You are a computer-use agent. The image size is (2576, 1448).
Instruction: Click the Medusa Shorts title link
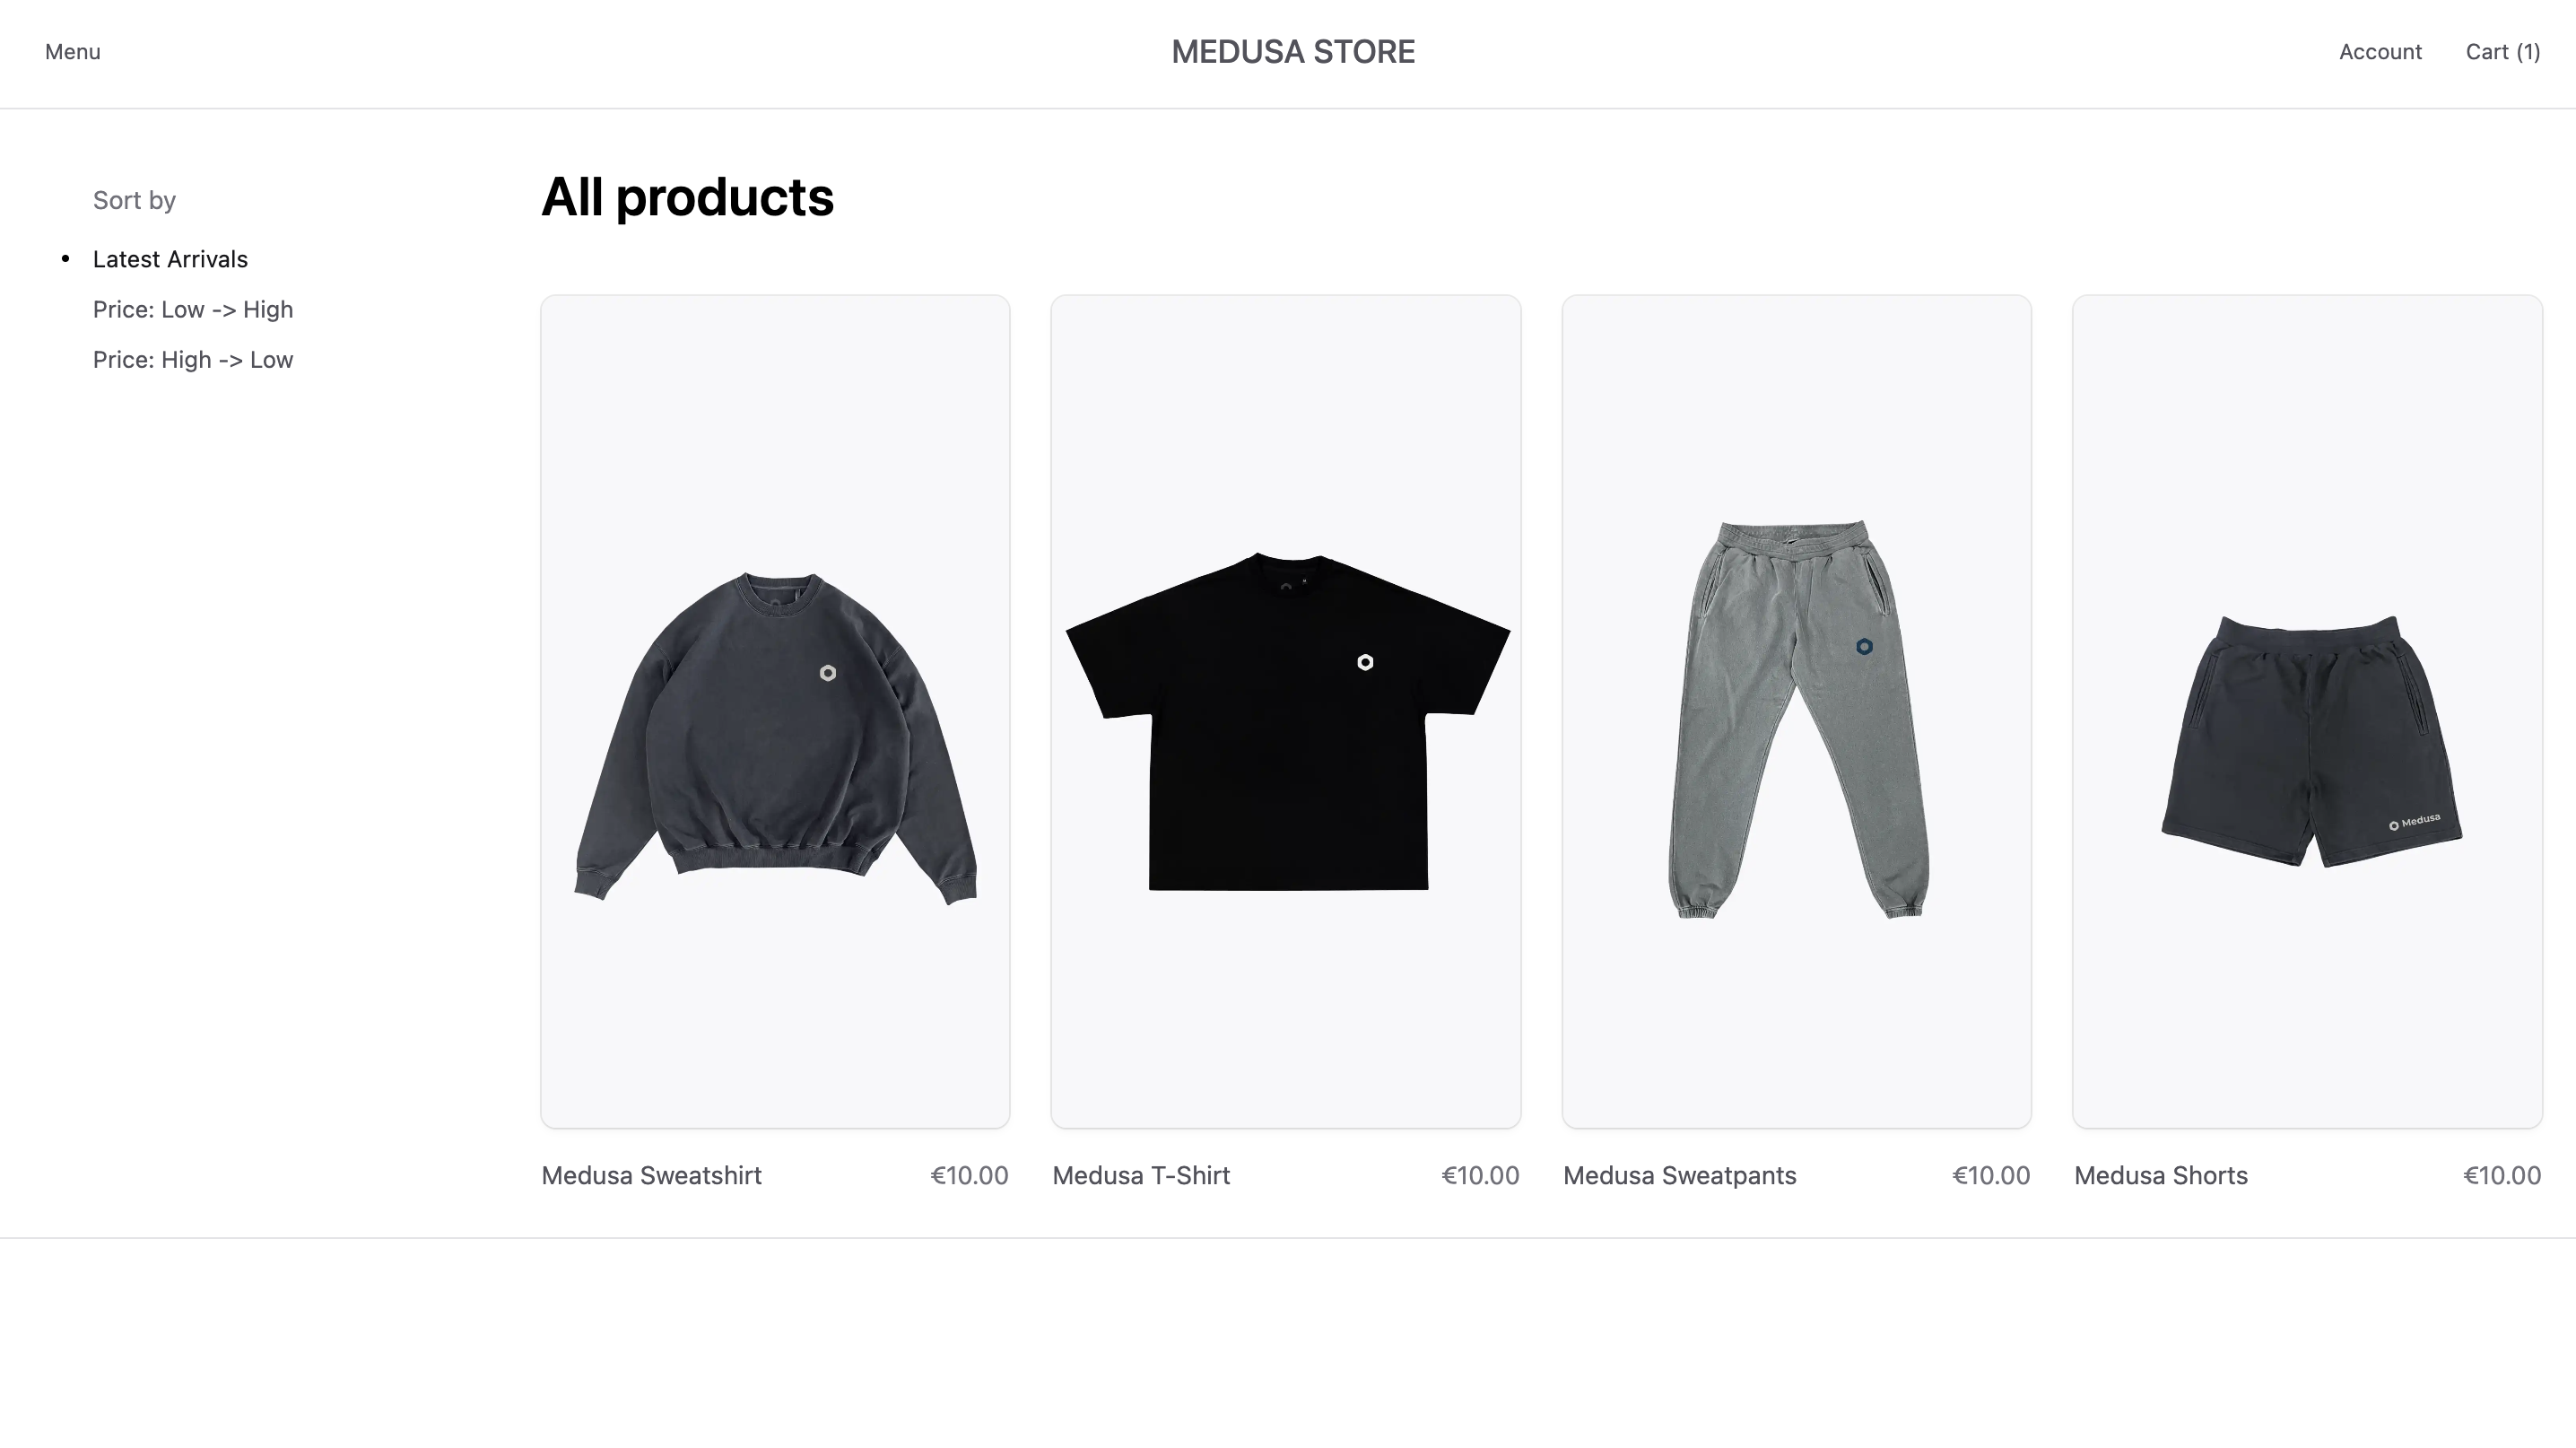[2160, 1175]
